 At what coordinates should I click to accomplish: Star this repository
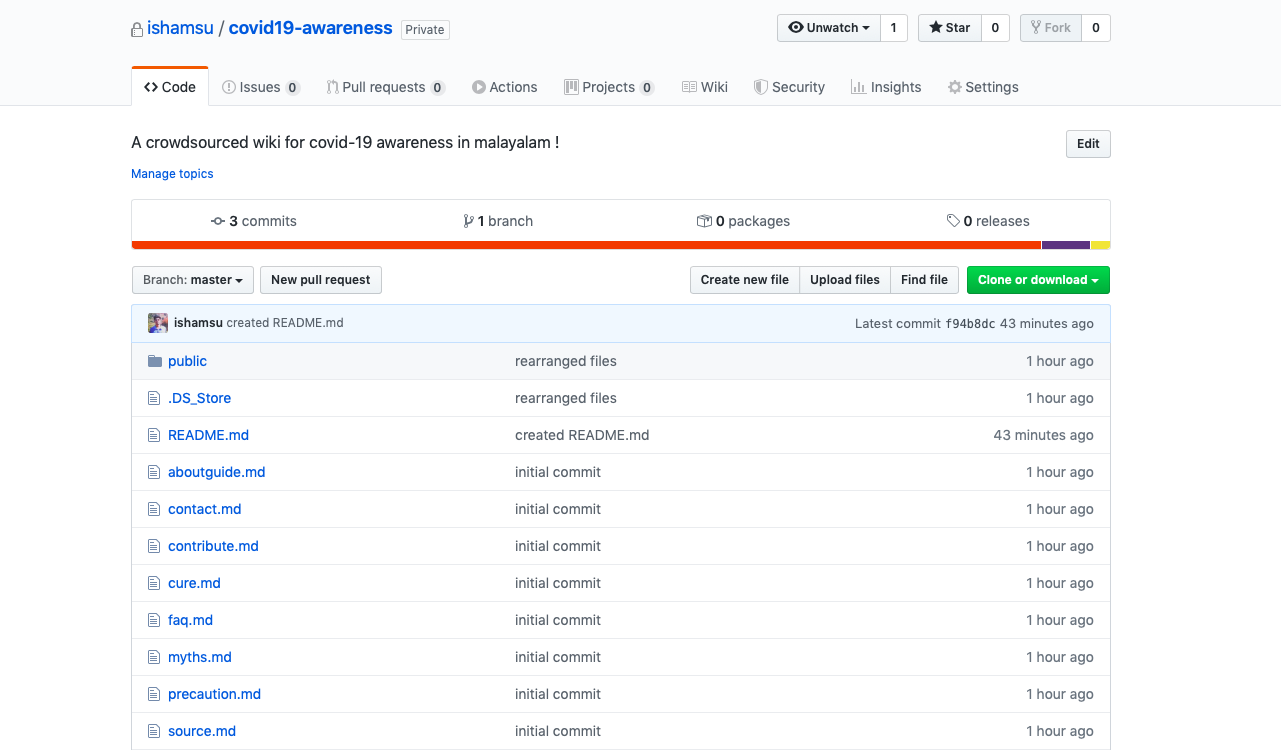[950, 28]
